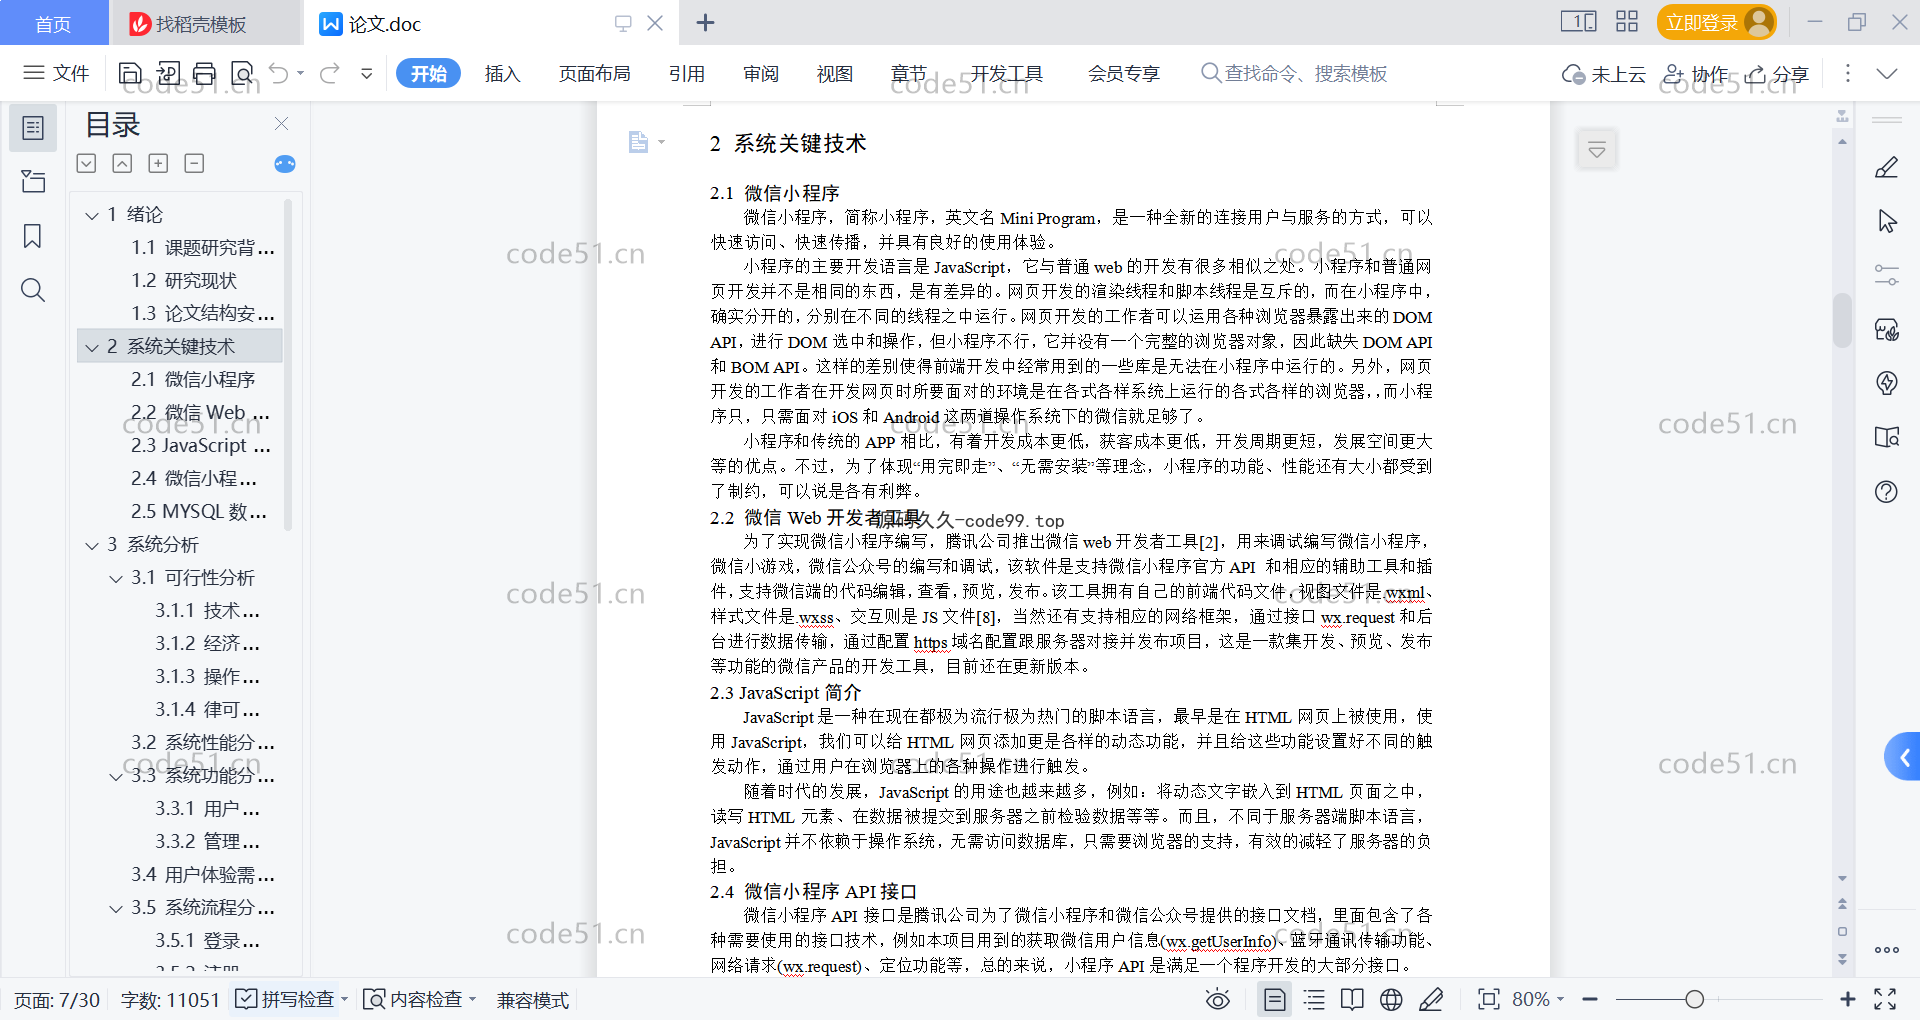Select the cursor selection tool in right sidebar
Screen dimensions: 1920x1020
(x=1886, y=221)
